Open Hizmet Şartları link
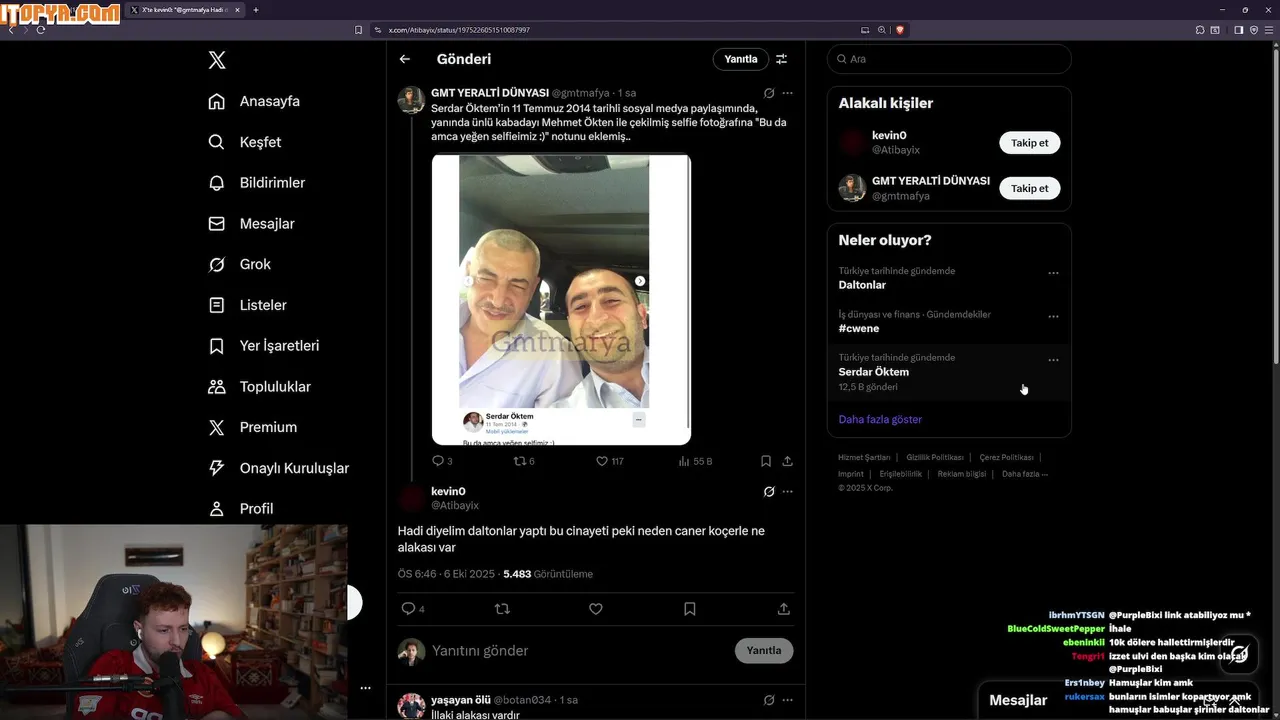1280x720 pixels. tap(864, 457)
